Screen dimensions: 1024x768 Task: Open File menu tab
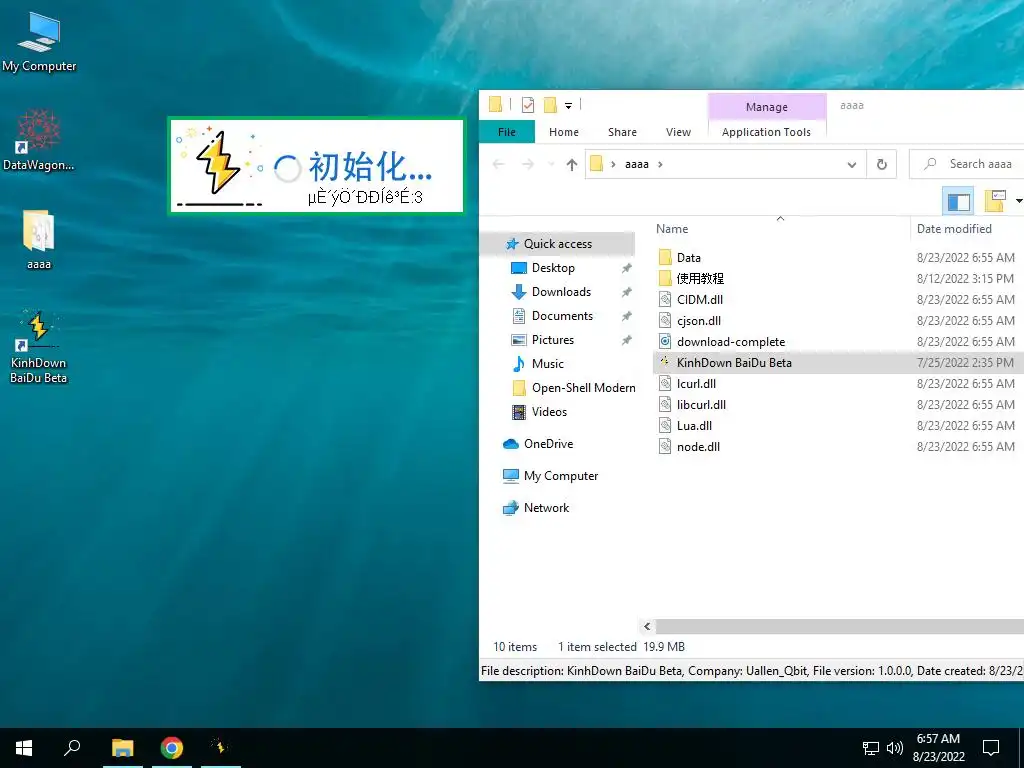tap(507, 132)
